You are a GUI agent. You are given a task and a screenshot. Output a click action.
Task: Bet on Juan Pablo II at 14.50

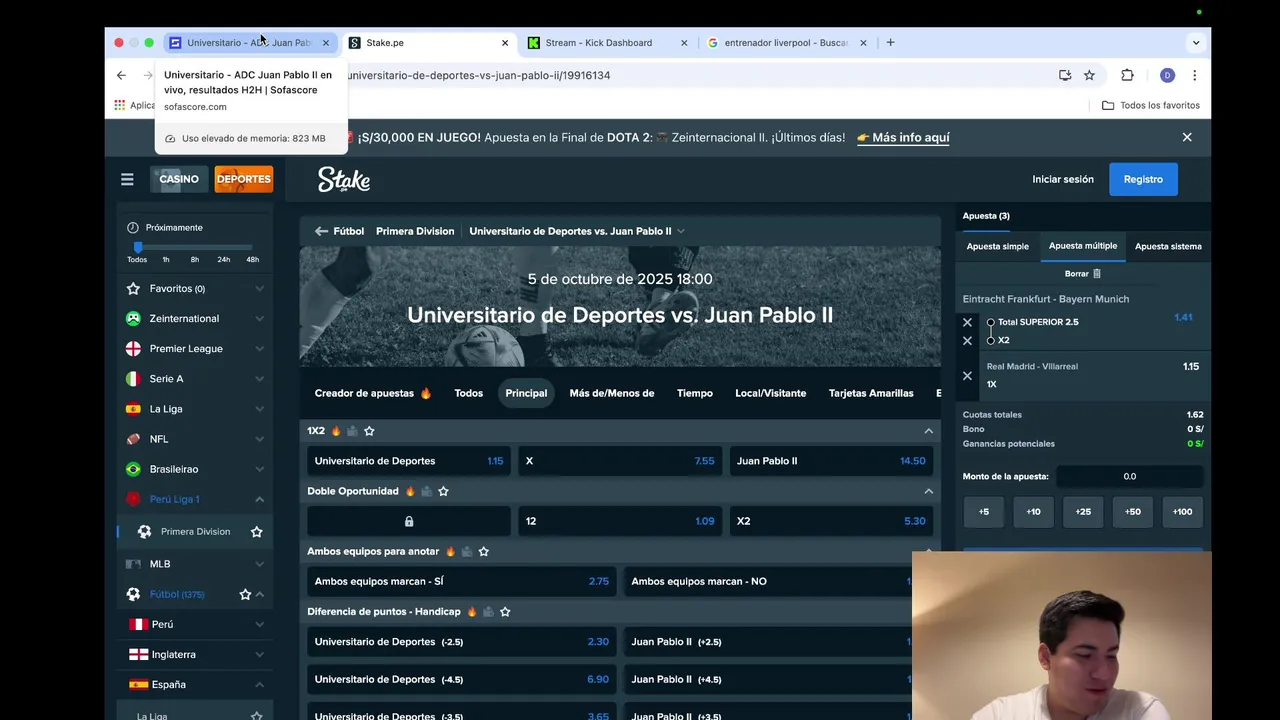pos(831,461)
